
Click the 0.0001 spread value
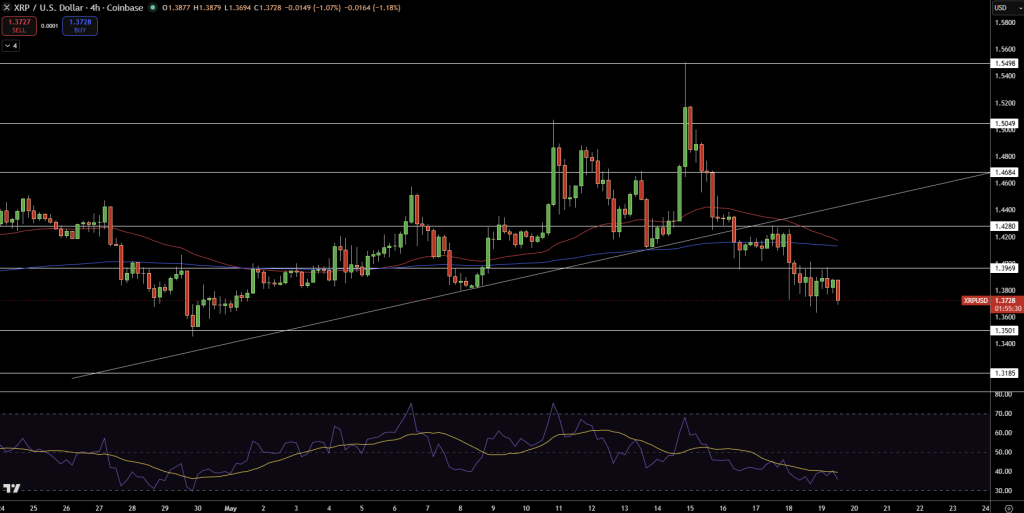pos(49,26)
